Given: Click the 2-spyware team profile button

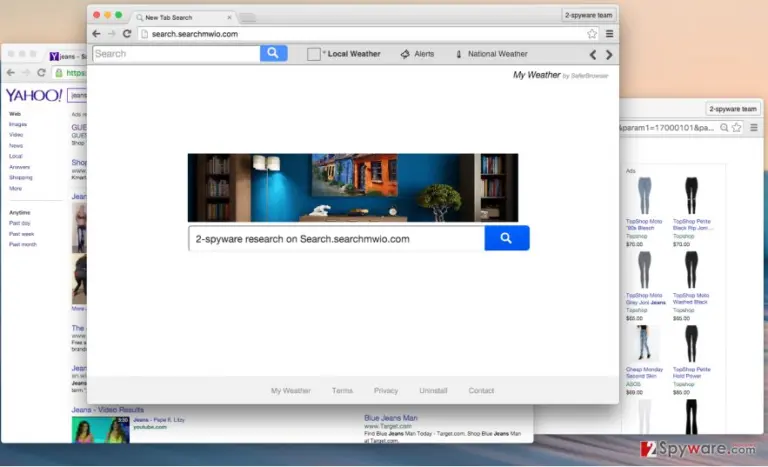Looking at the screenshot, I should 588,15.
